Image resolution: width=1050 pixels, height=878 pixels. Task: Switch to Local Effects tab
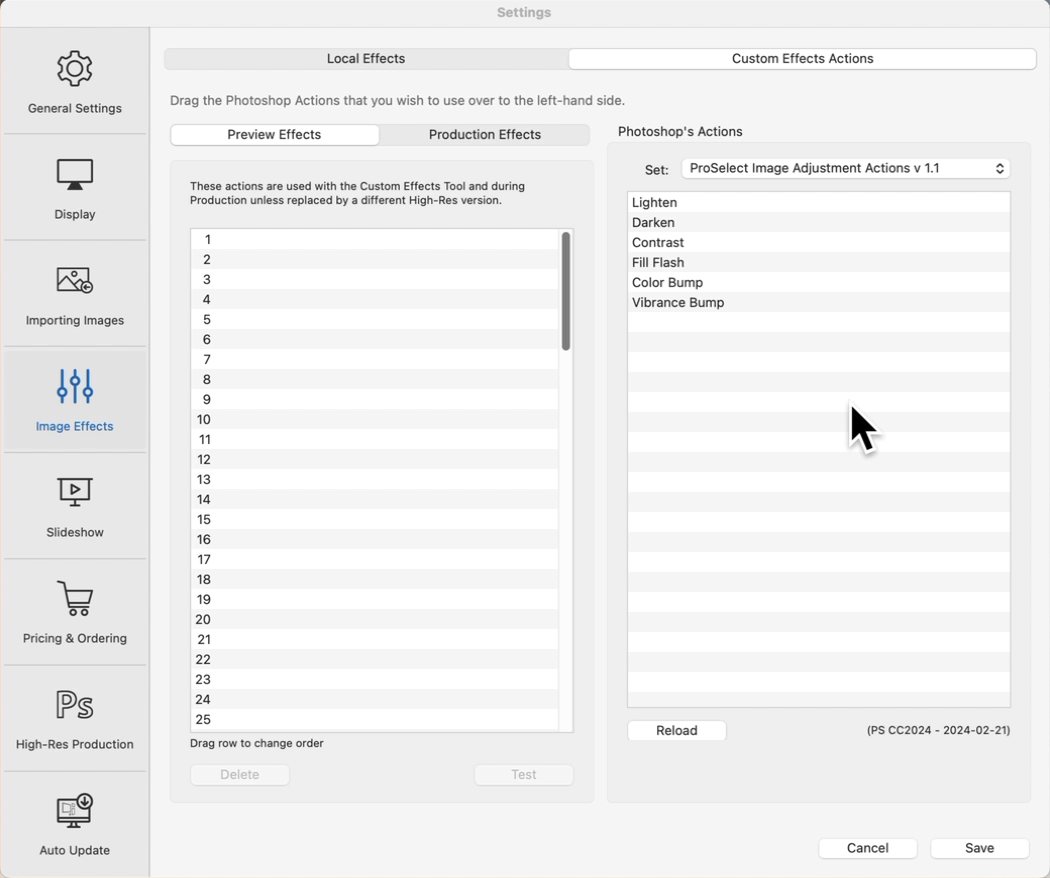click(x=366, y=59)
